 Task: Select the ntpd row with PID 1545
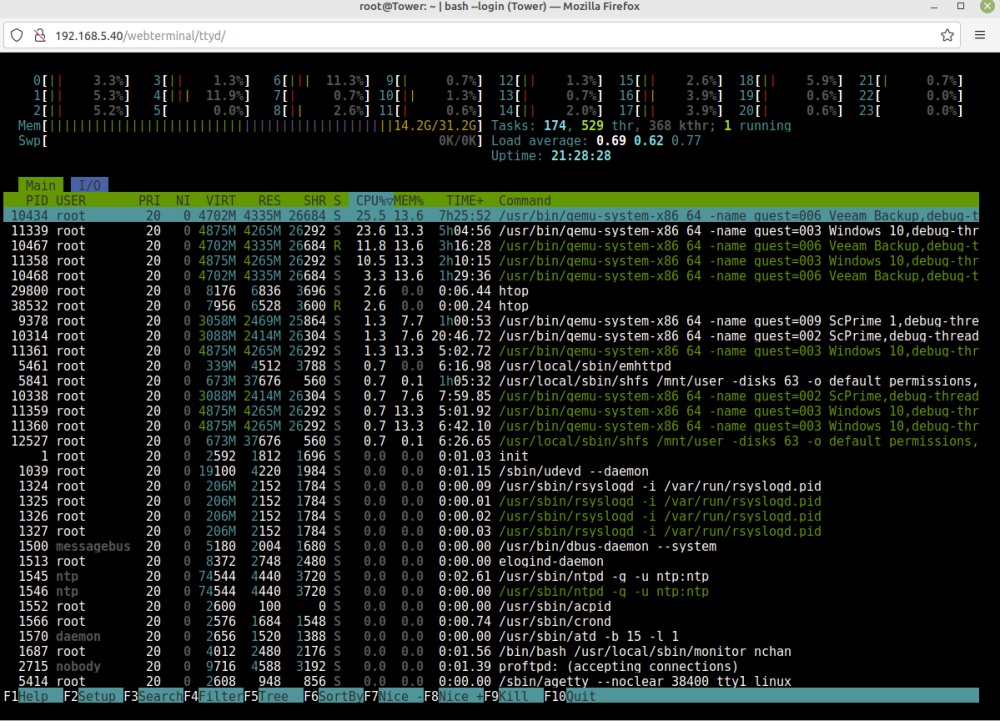[x=491, y=576]
